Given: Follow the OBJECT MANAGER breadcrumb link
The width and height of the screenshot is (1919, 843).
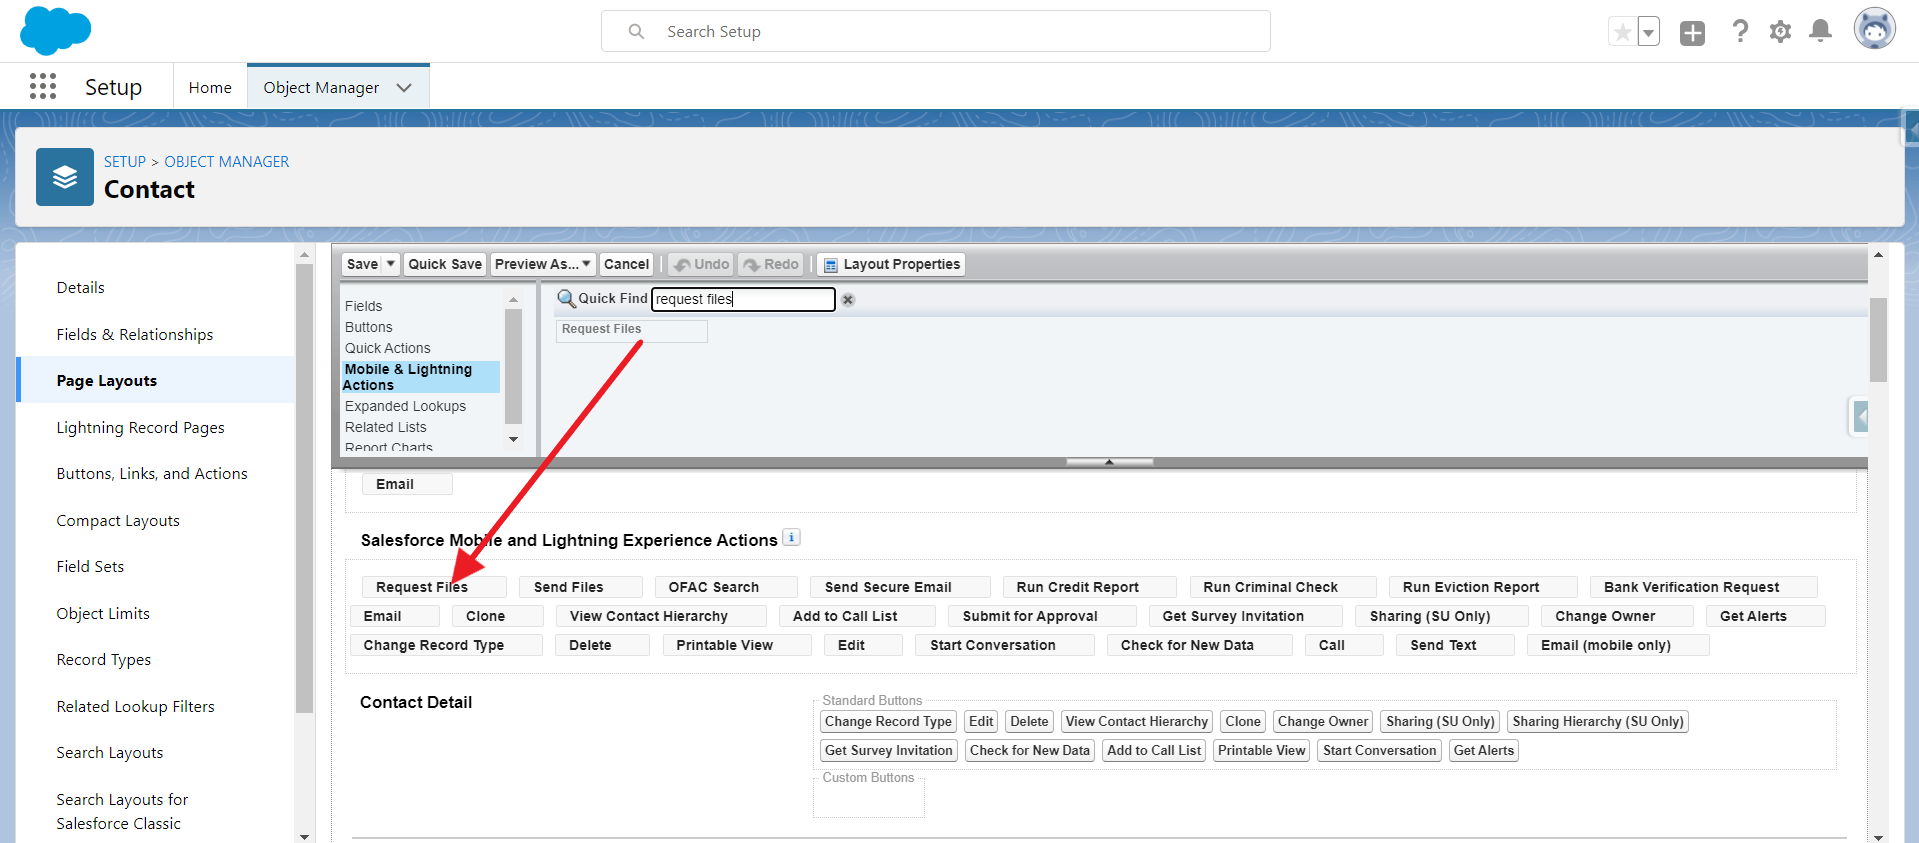Looking at the screenshot, I should click(x=227, y=162).
